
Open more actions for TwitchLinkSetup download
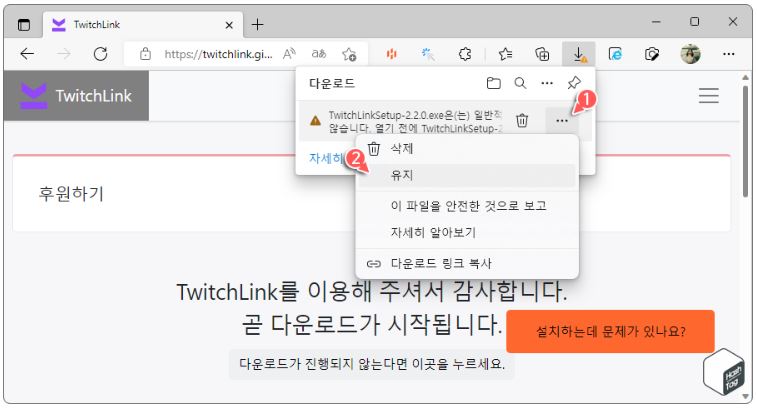(562, 120)
